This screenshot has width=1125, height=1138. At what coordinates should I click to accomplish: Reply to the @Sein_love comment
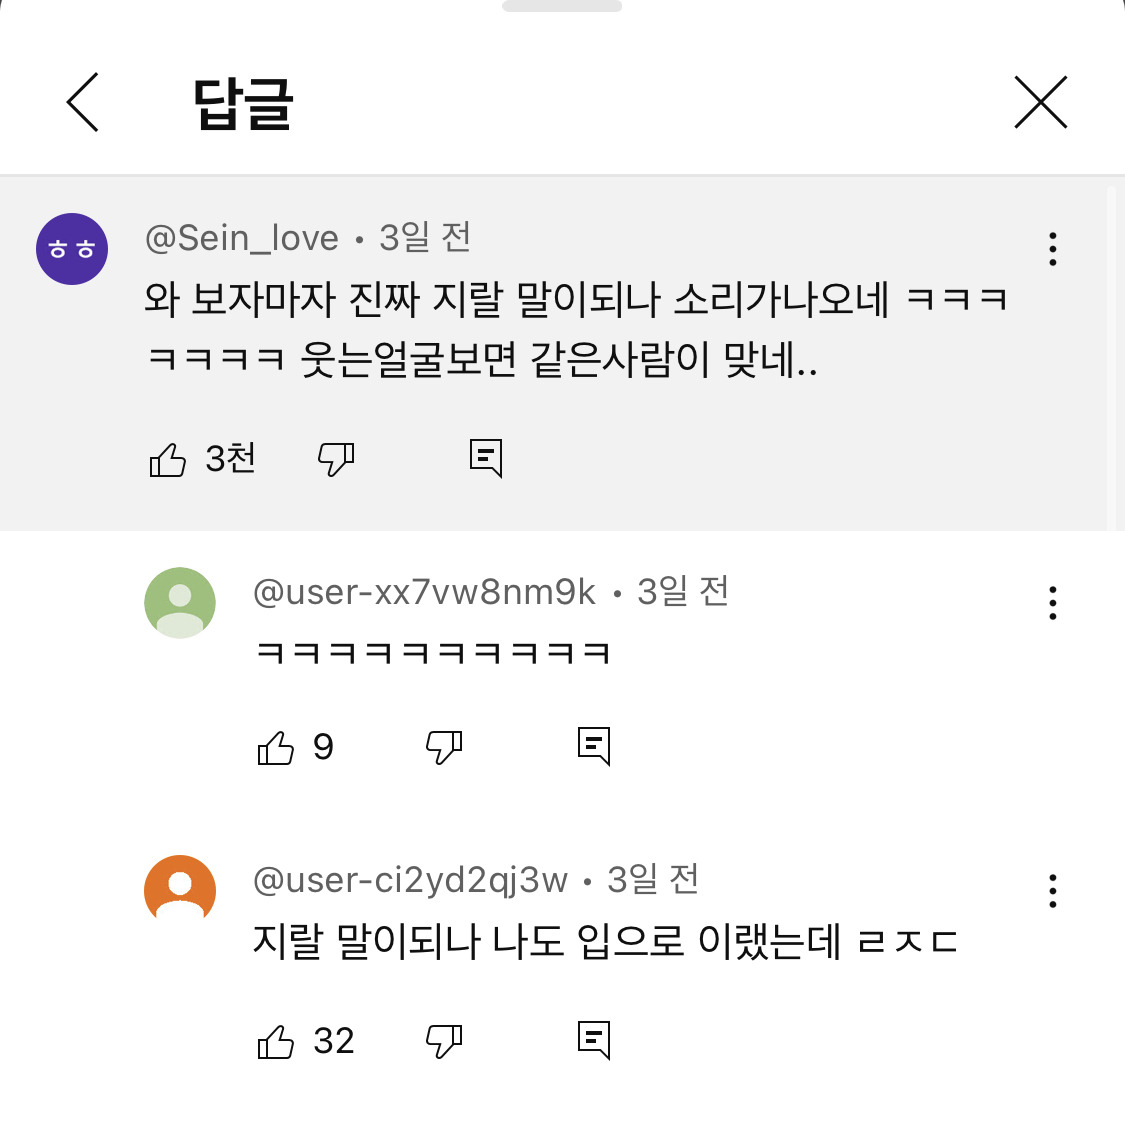[486, 458]
